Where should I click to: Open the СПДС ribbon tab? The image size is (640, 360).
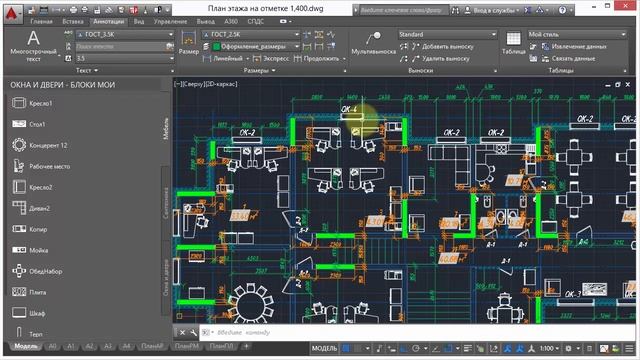tap(256, 21)
